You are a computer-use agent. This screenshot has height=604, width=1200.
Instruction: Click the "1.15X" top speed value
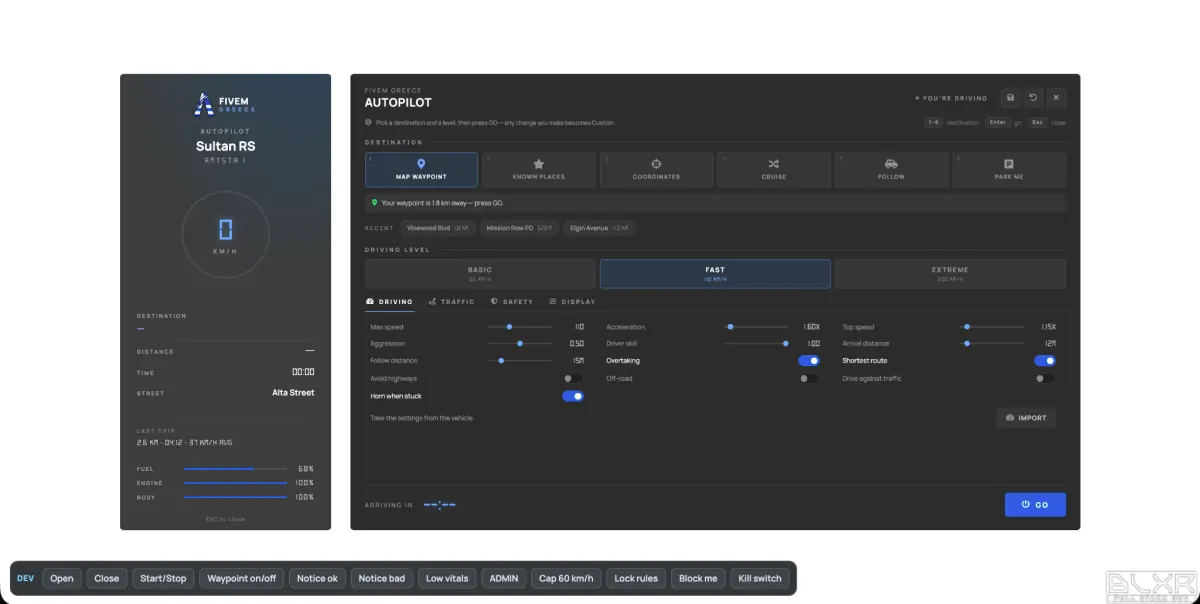coord(1048,327)
